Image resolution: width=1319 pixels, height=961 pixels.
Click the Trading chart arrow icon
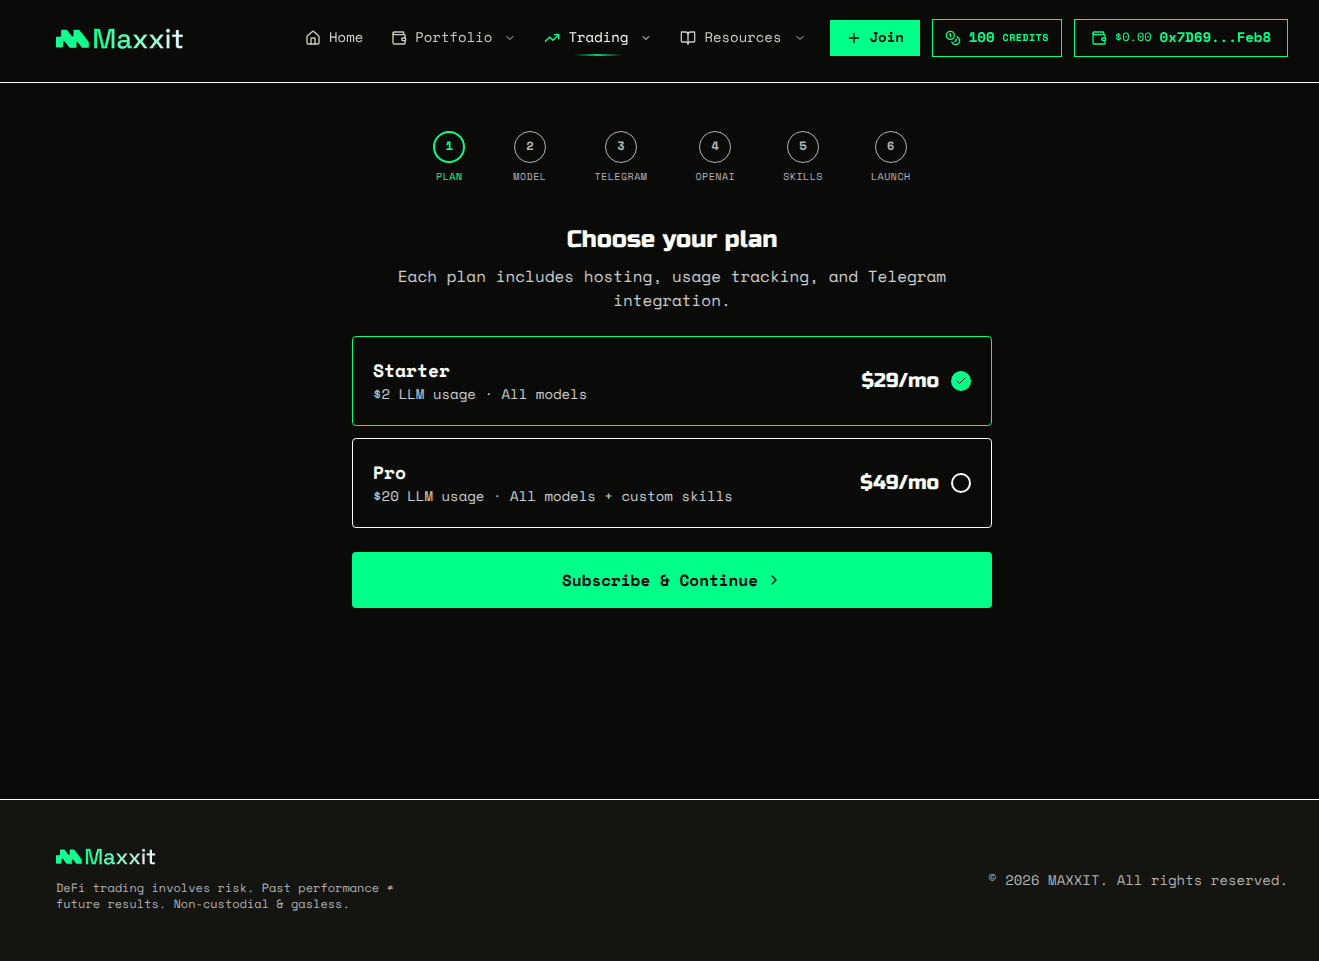552,38
